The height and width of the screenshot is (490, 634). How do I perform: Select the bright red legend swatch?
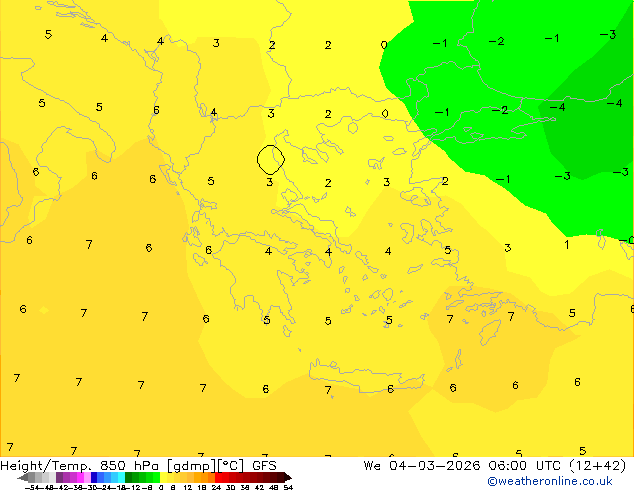click(218, 477)
